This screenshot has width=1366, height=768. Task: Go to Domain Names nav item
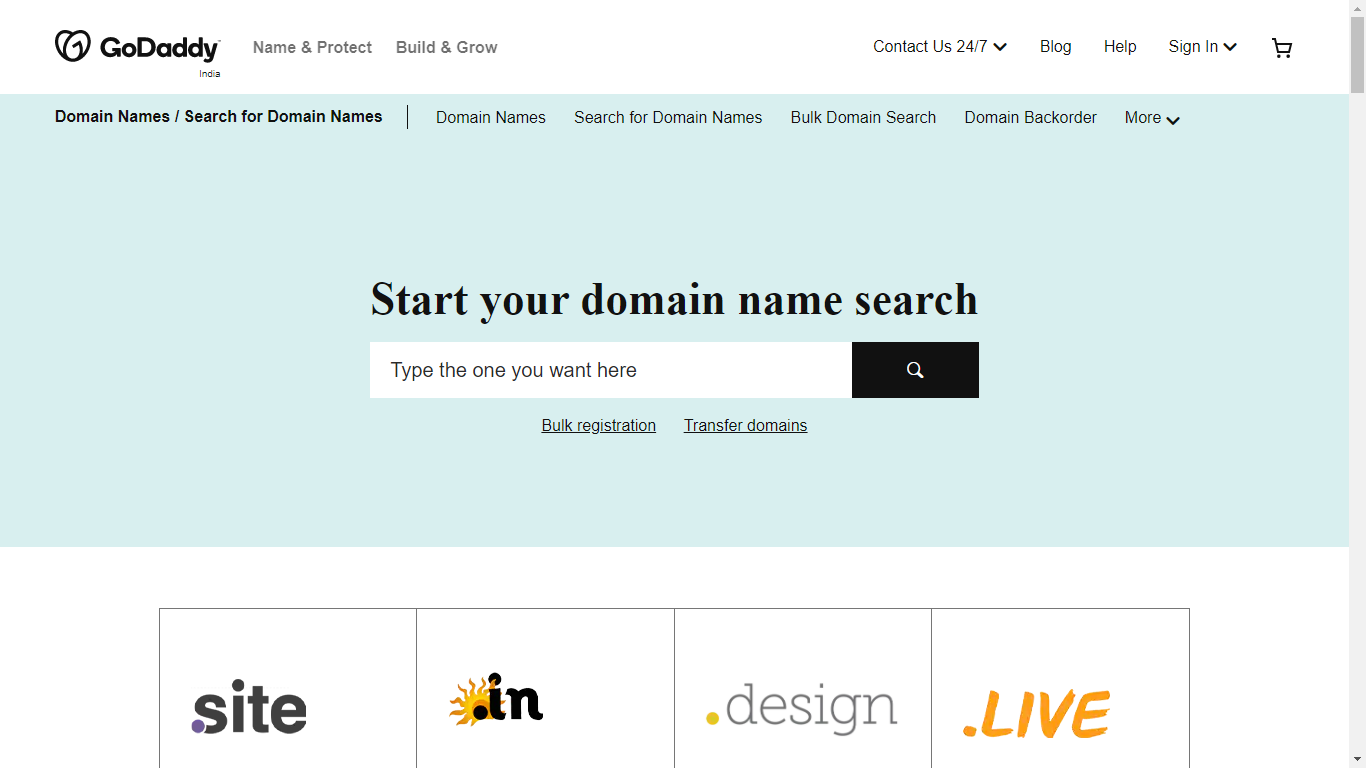(x=491, y=118)
